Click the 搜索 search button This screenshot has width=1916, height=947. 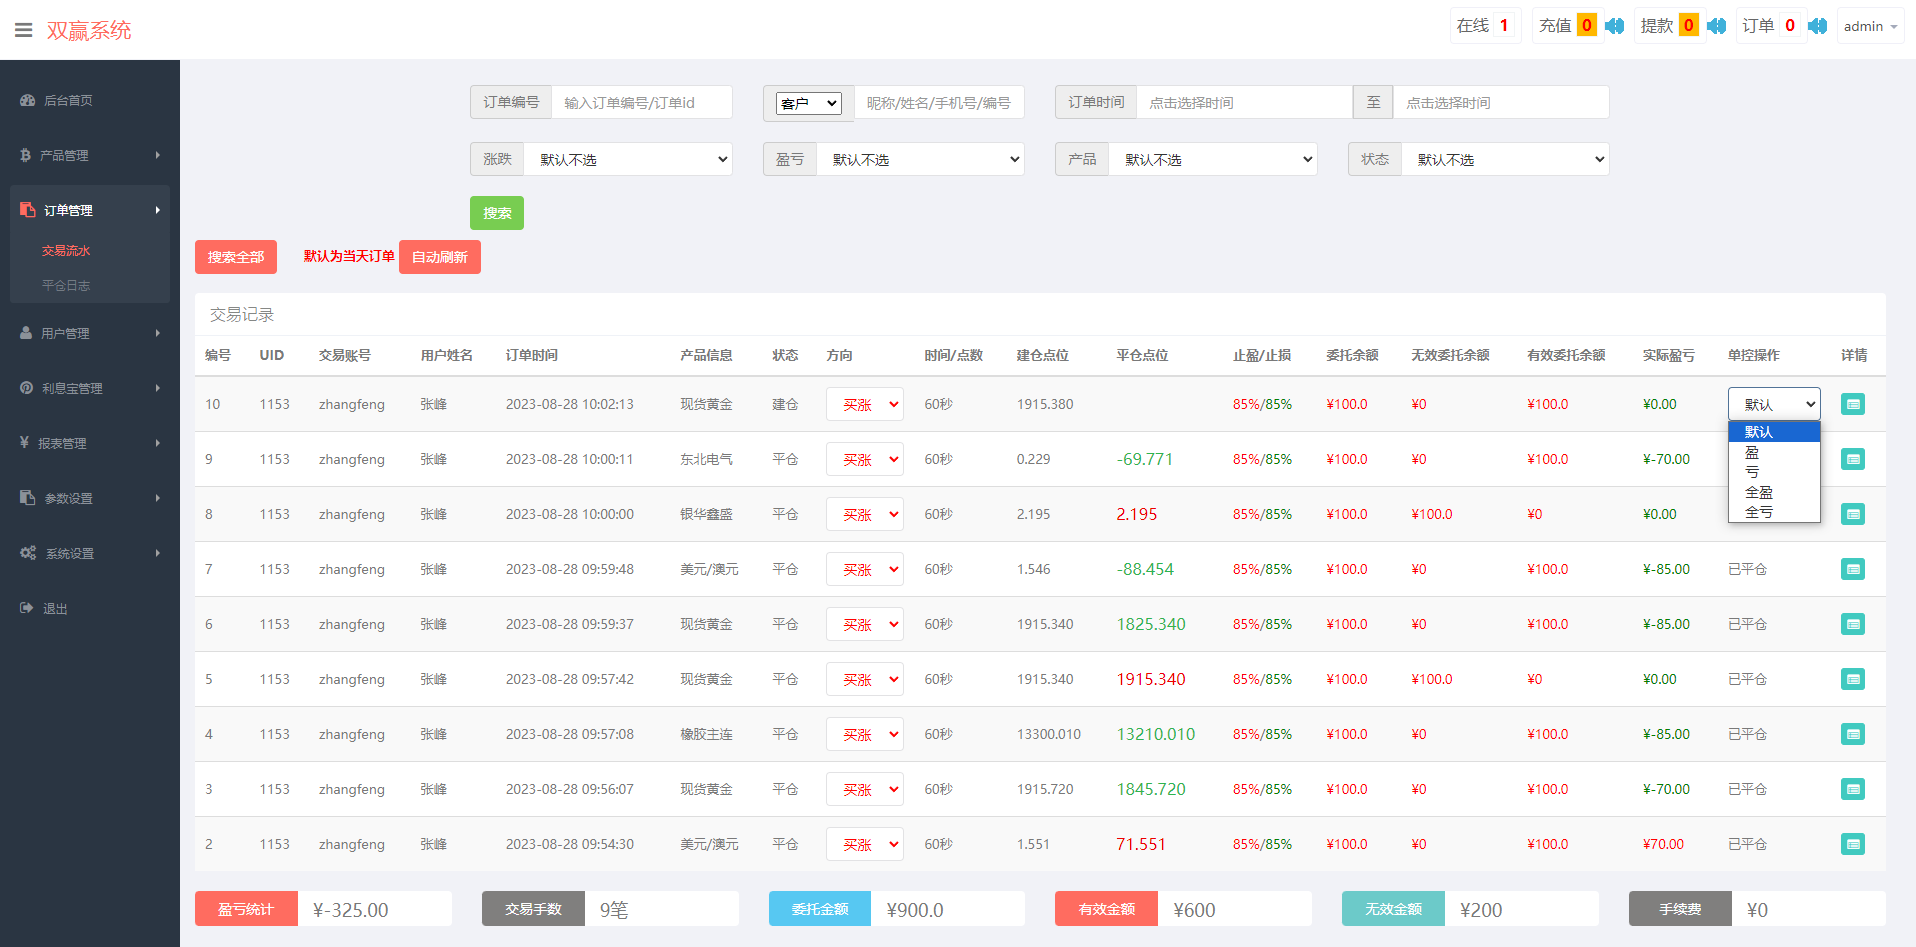pyautogui.click(x=497, y=212)
